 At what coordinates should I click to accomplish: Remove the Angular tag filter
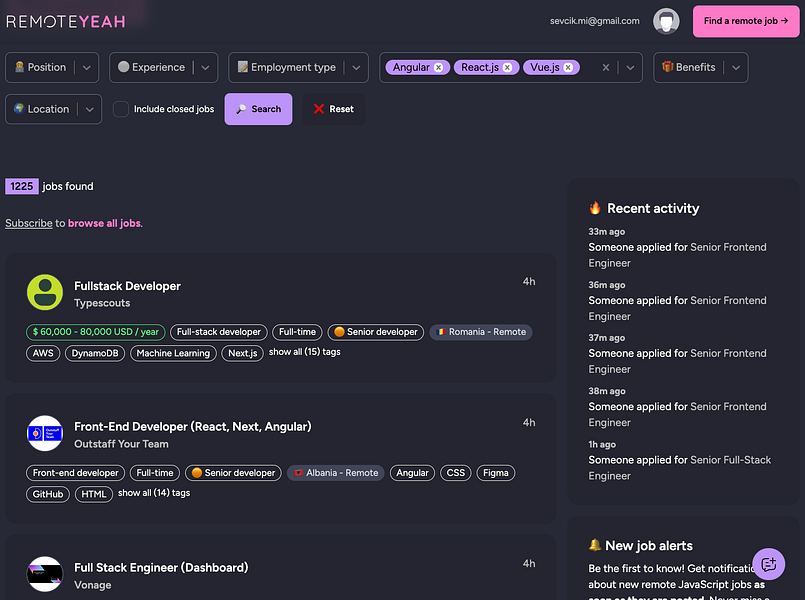(x=439, y=68)
